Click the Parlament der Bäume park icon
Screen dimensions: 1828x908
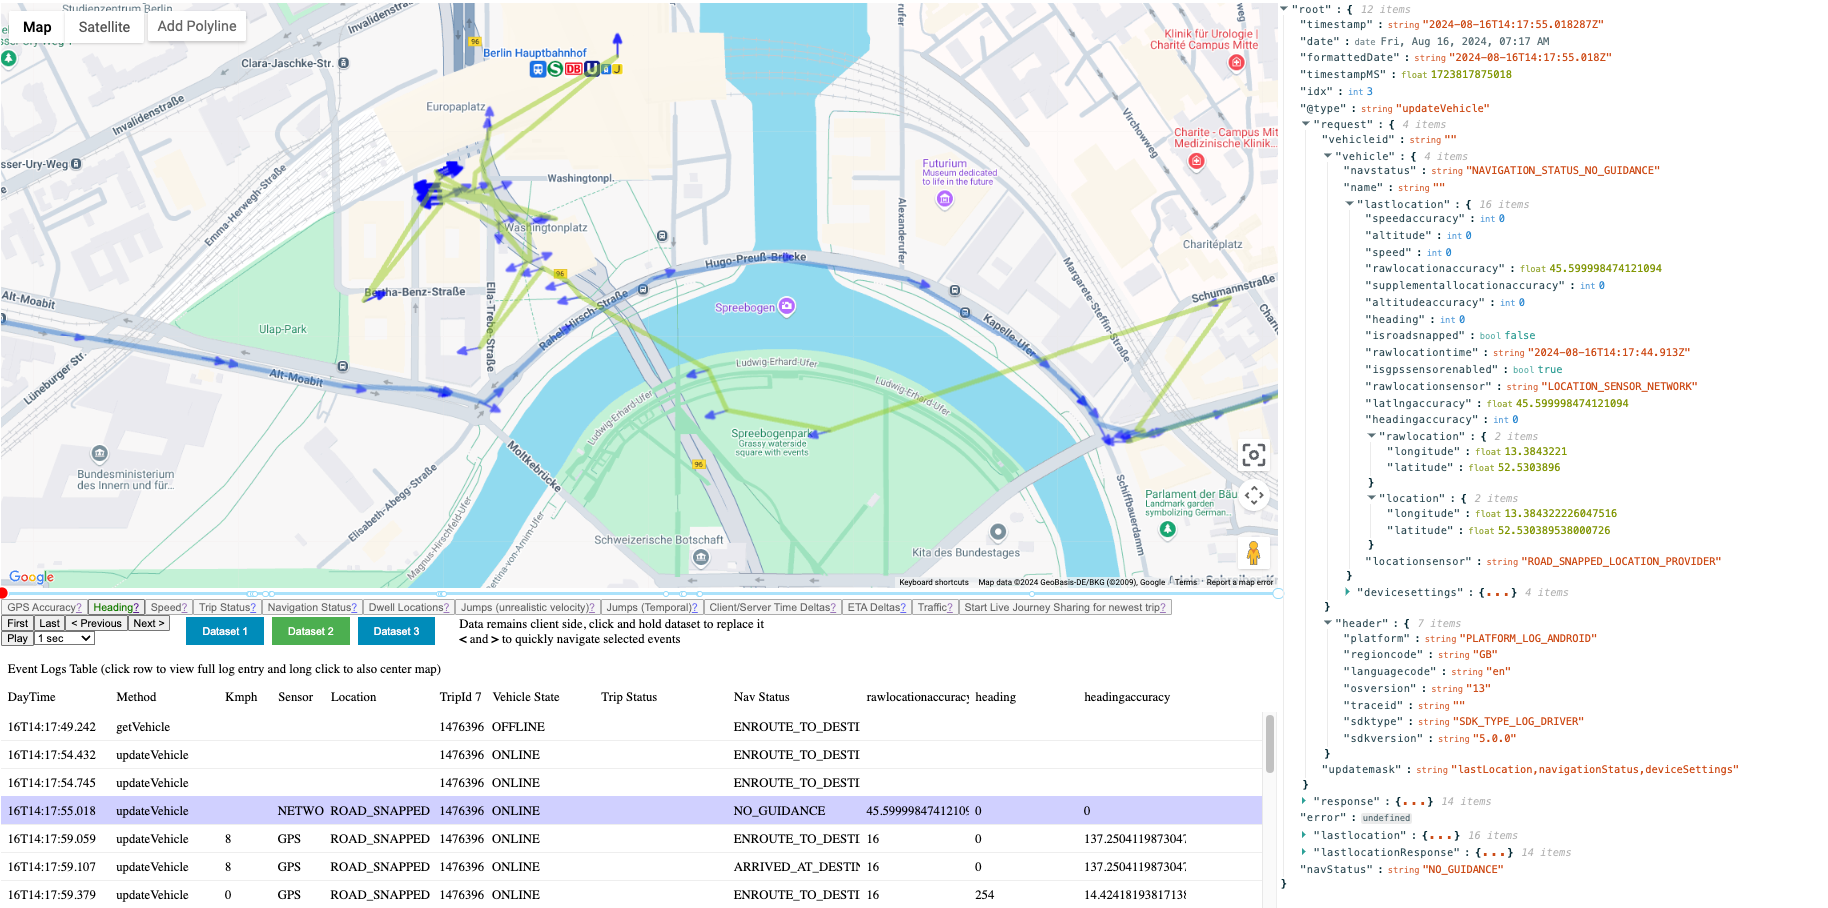pos(1167,530)
